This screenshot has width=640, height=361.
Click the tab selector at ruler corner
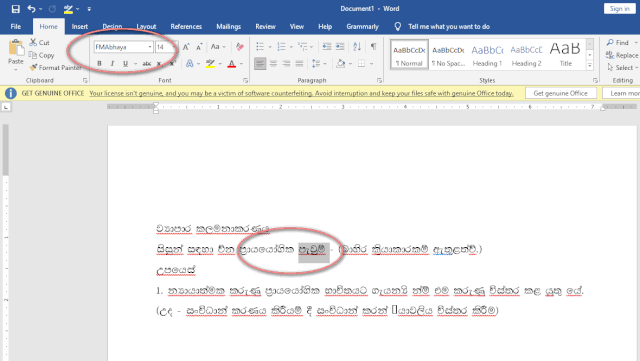[x=6, y=107]
